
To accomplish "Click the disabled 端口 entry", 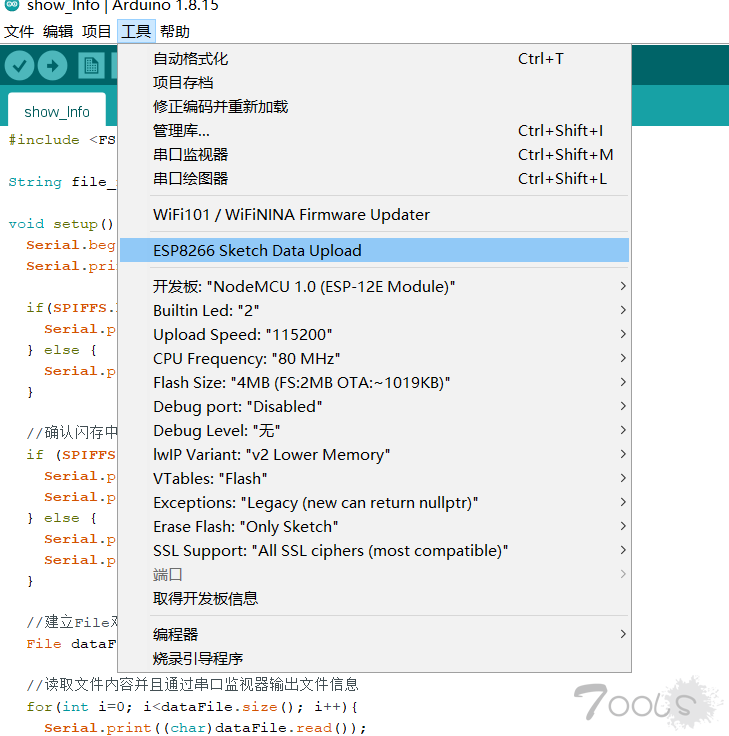I will click(374, 574).
